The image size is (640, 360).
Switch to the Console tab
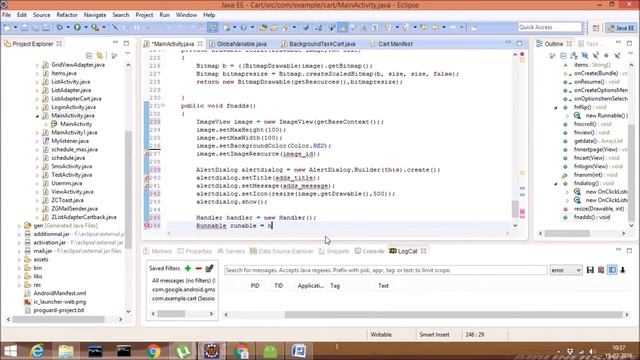point(369,251)
